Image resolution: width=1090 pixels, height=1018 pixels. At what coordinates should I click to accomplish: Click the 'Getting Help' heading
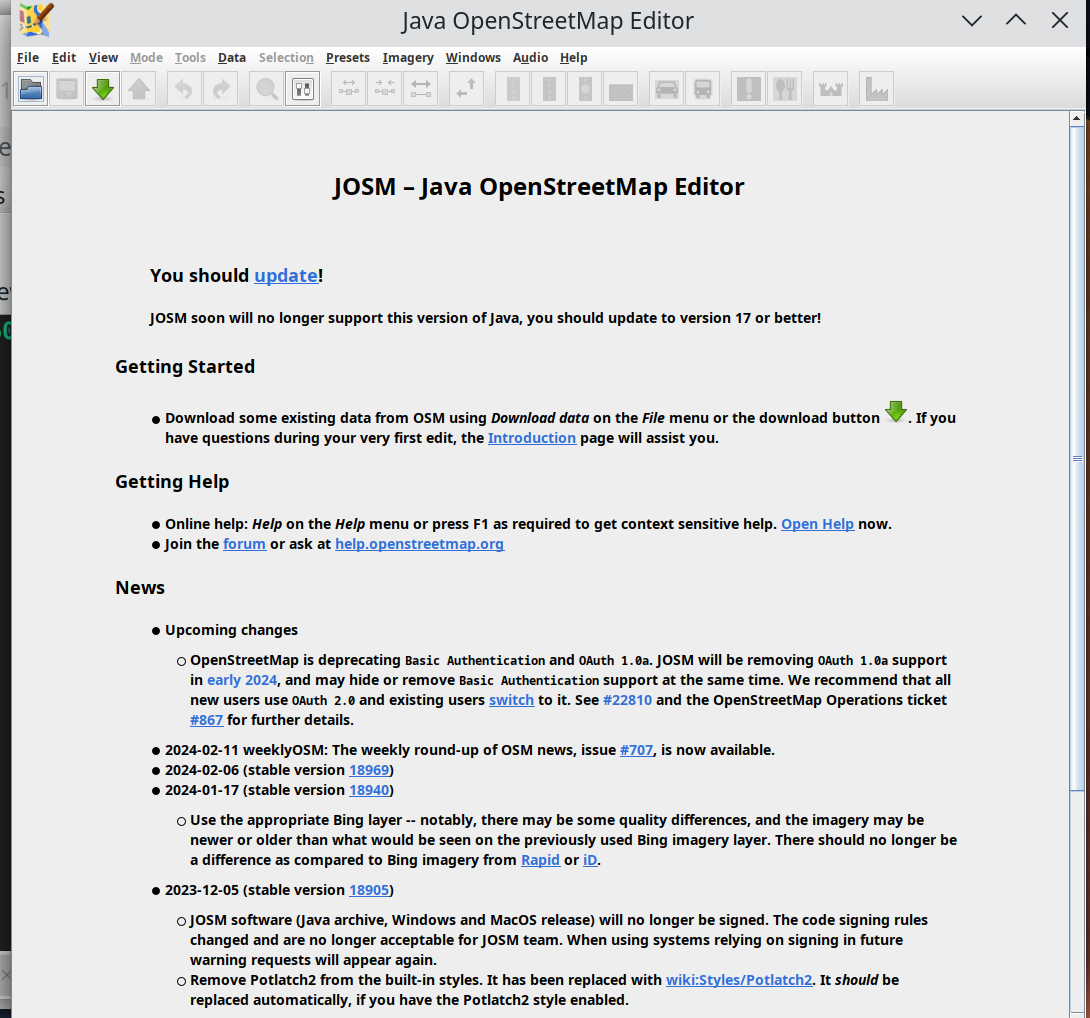[172, 482]
